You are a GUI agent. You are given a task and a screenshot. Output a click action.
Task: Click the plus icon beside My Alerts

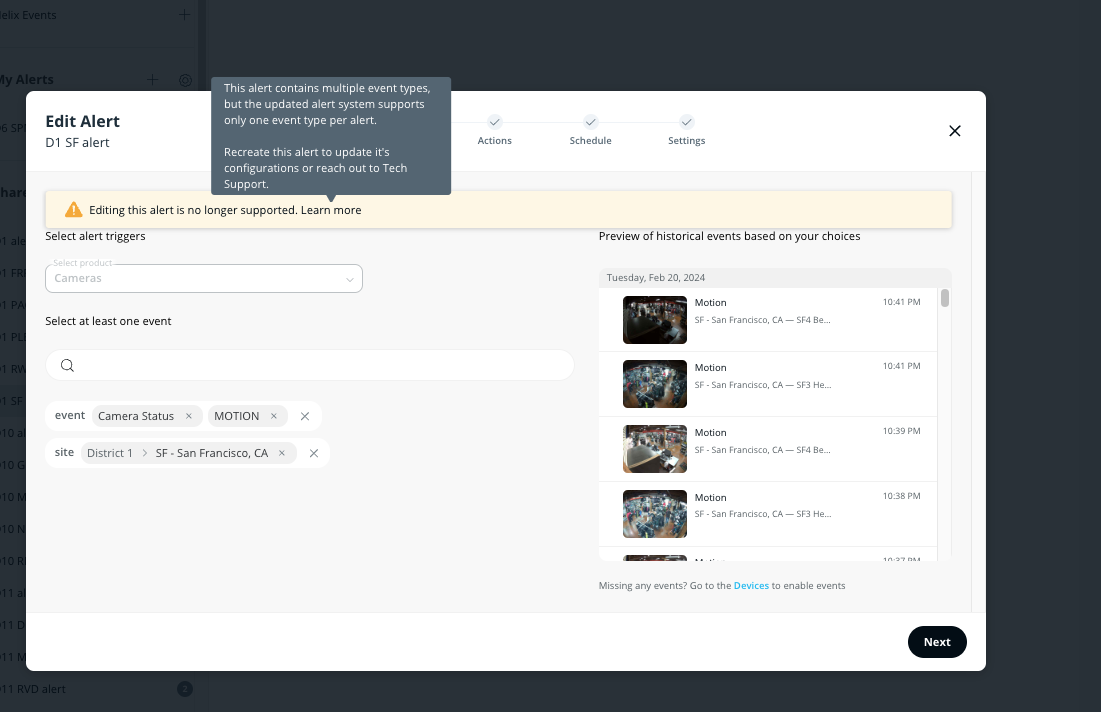point(153,80)
